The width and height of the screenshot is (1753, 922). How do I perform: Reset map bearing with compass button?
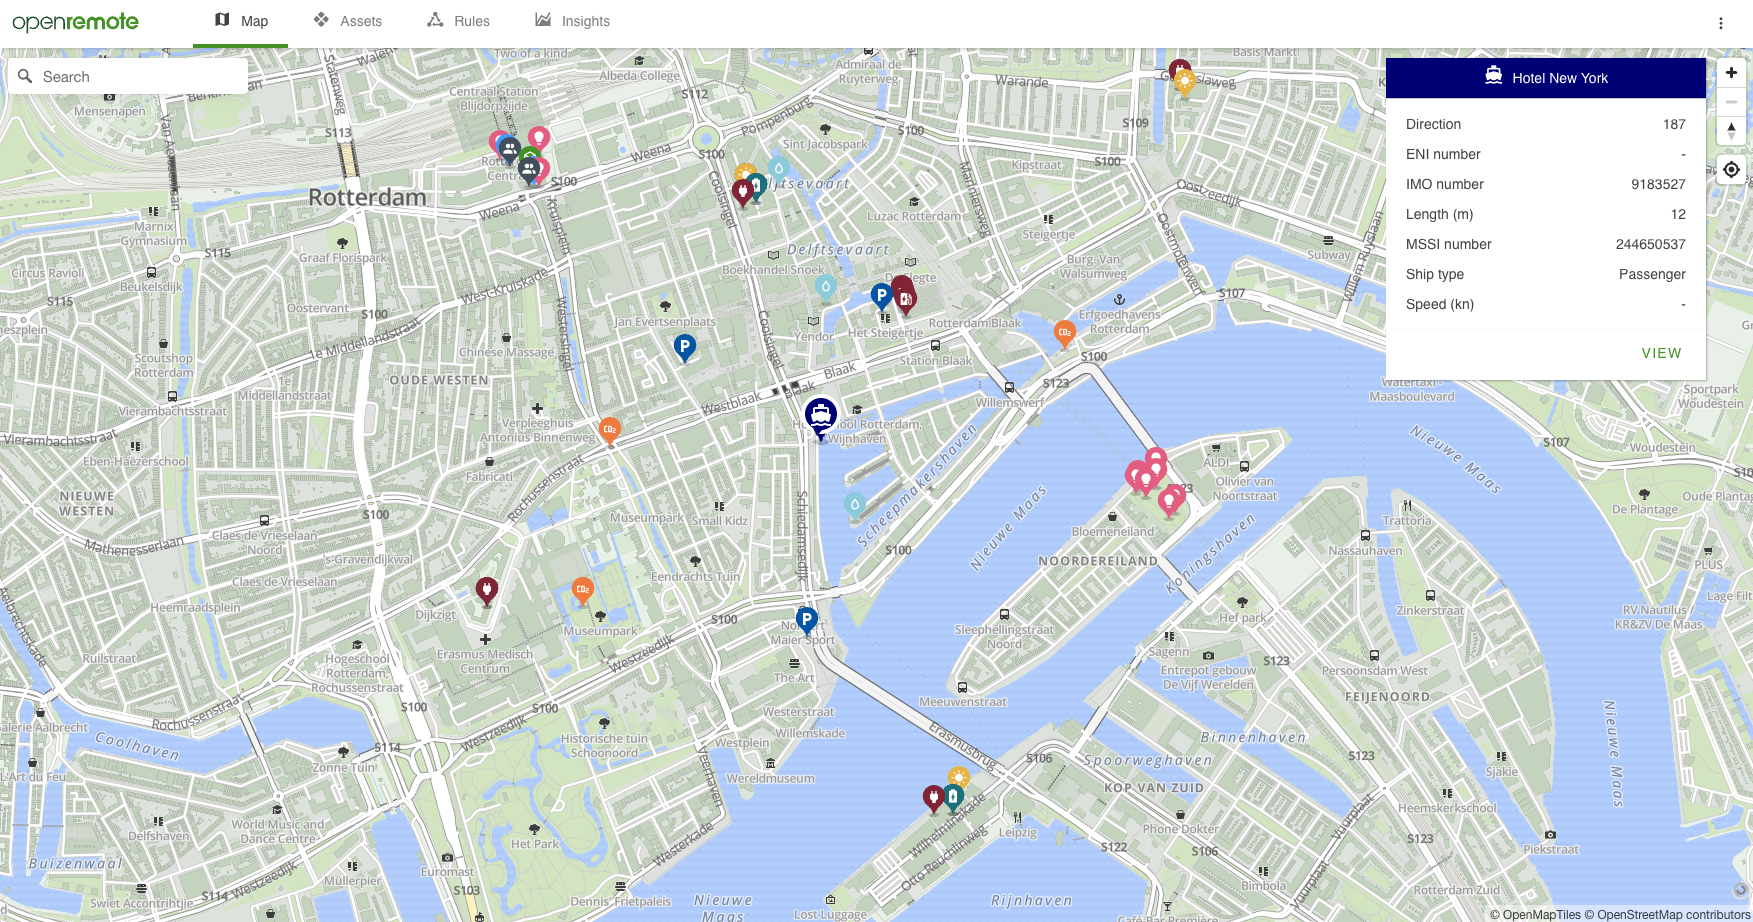coord(1731,131)
